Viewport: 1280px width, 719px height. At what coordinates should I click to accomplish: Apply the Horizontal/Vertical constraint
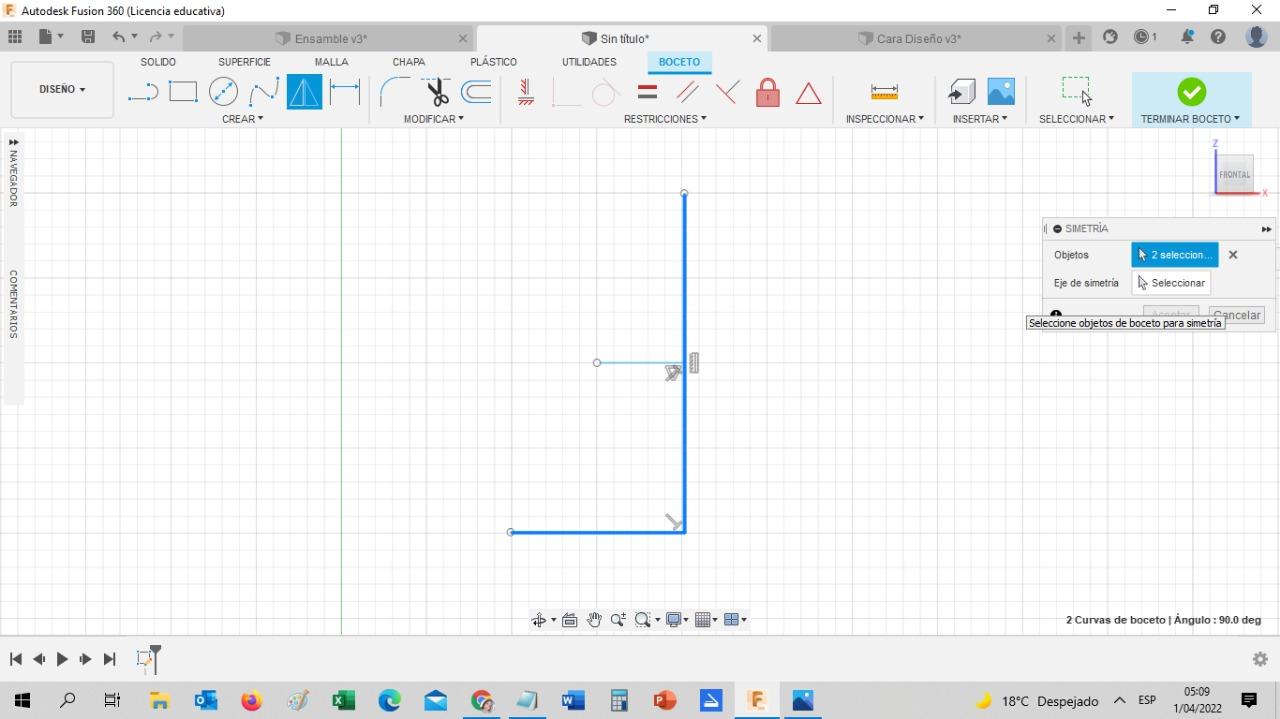click(526, 93)
